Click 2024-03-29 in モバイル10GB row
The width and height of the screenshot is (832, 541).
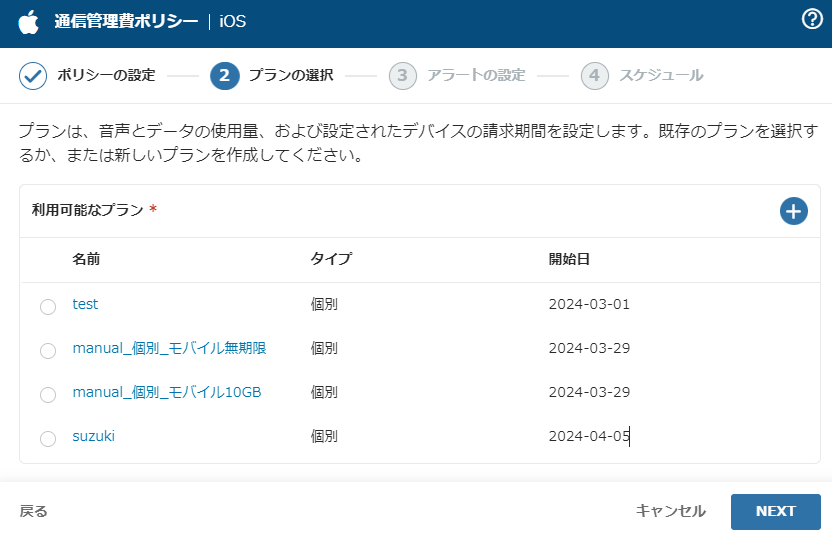click(x=589, y=392)
